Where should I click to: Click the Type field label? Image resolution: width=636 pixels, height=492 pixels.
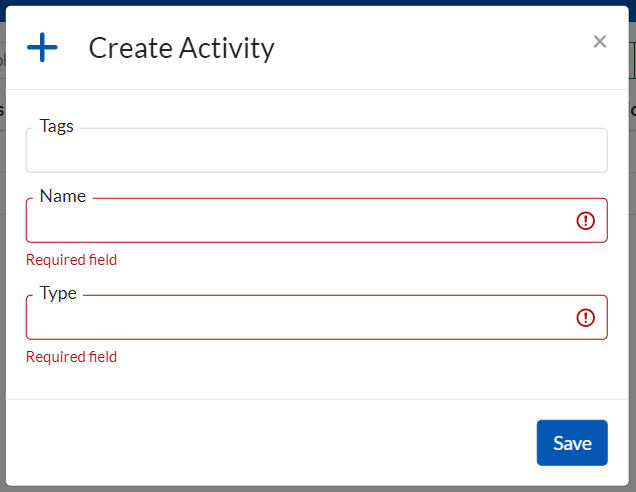click(x=58, y=293)
